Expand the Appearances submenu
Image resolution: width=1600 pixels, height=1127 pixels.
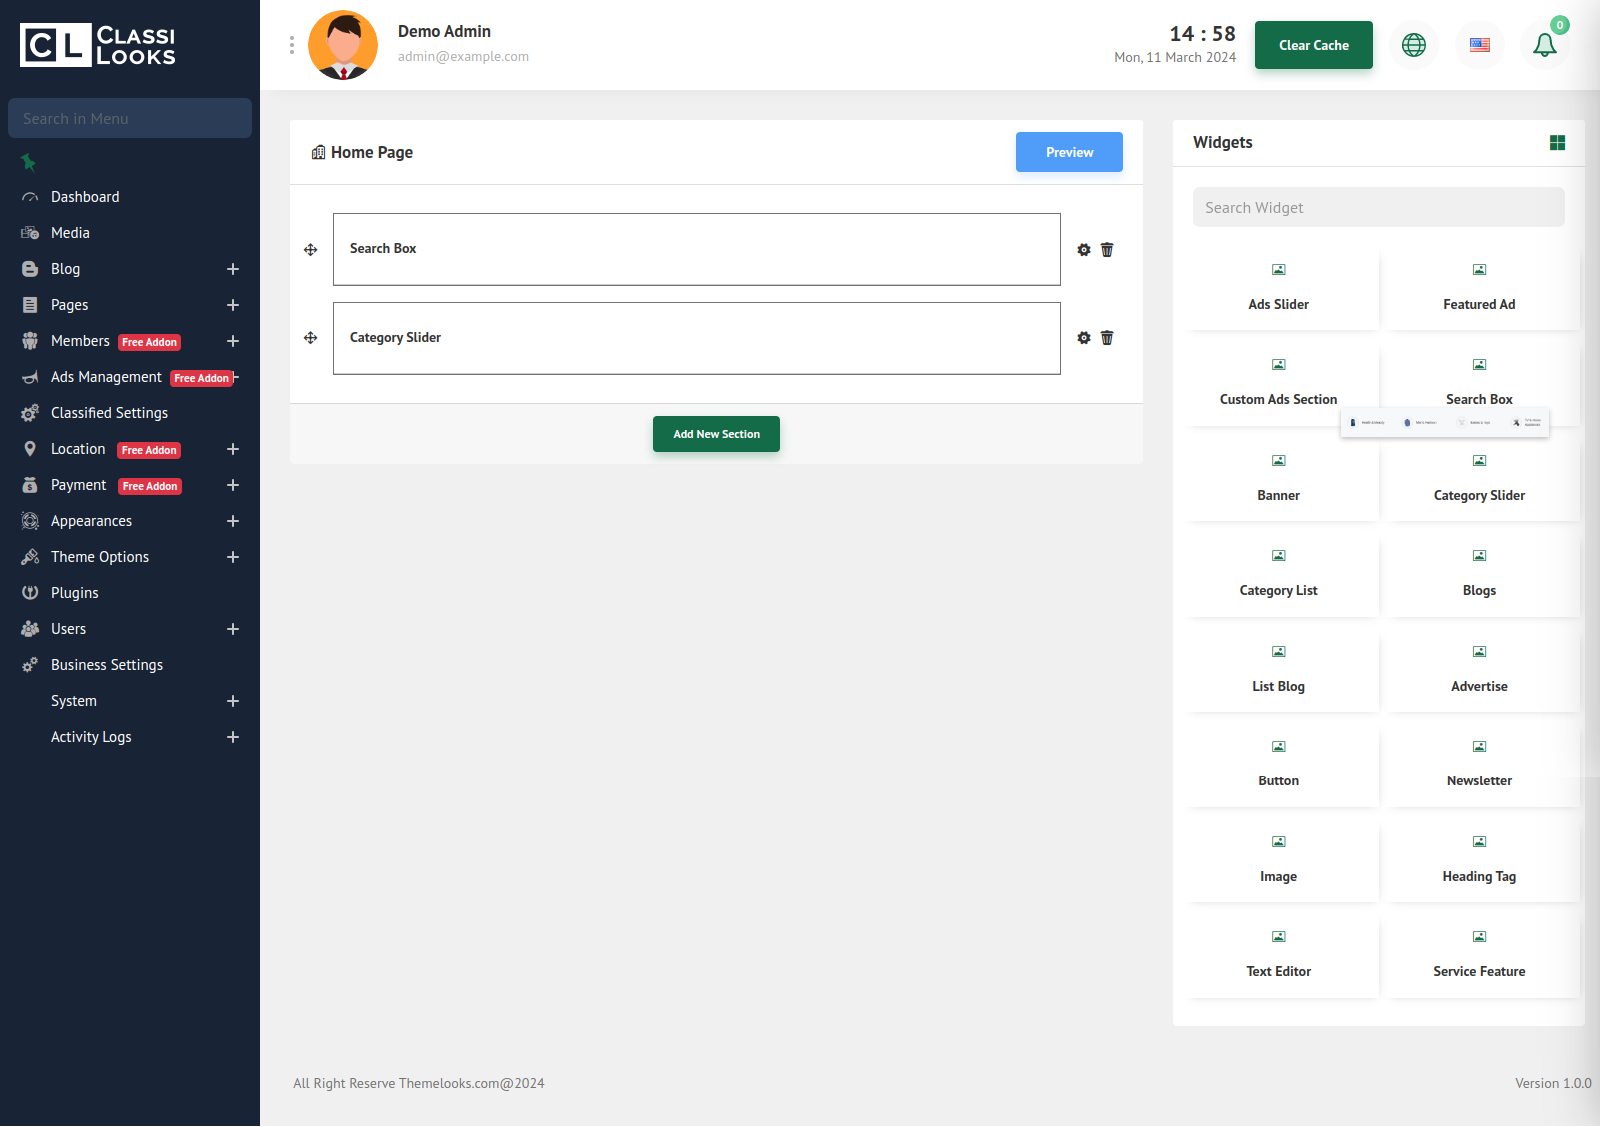click(233, 521)
